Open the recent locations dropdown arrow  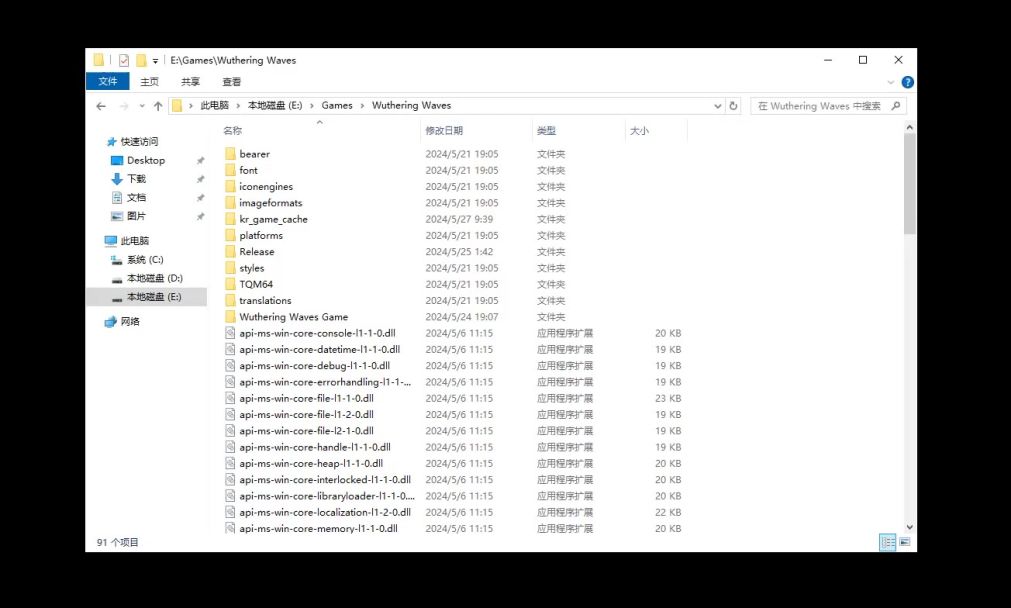pyautogui.click(x=142, y=106)
